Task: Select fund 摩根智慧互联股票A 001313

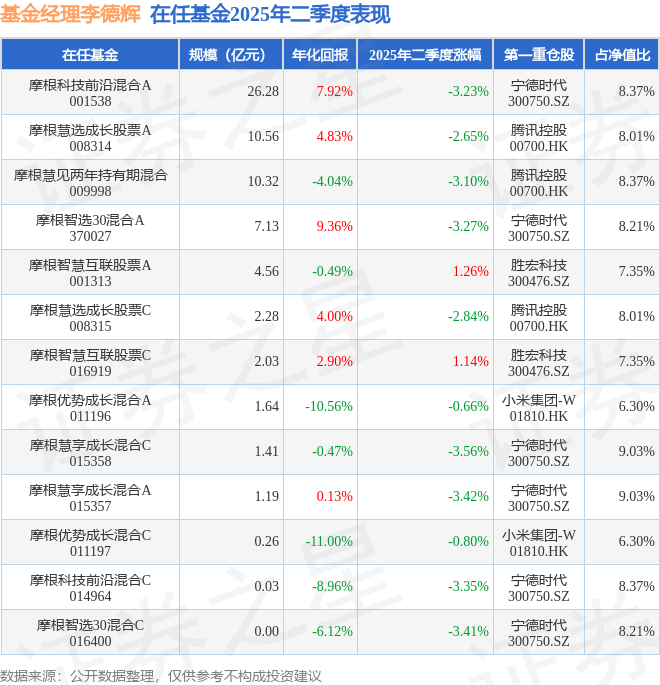Action: tap(90, 273)
